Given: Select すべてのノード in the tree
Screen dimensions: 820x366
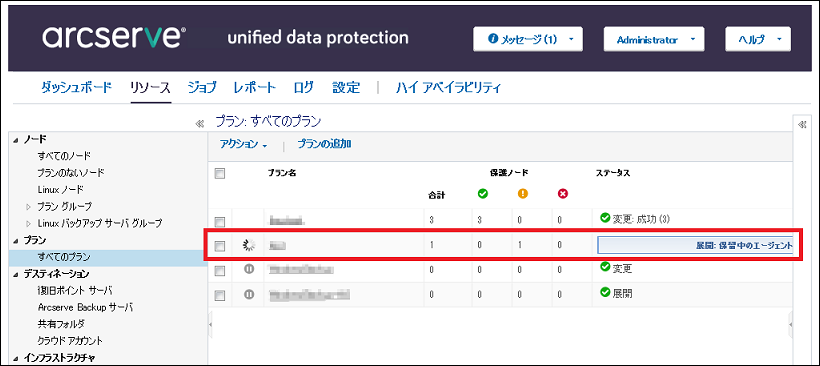Looking at the screenshot, I should (64, 155).
